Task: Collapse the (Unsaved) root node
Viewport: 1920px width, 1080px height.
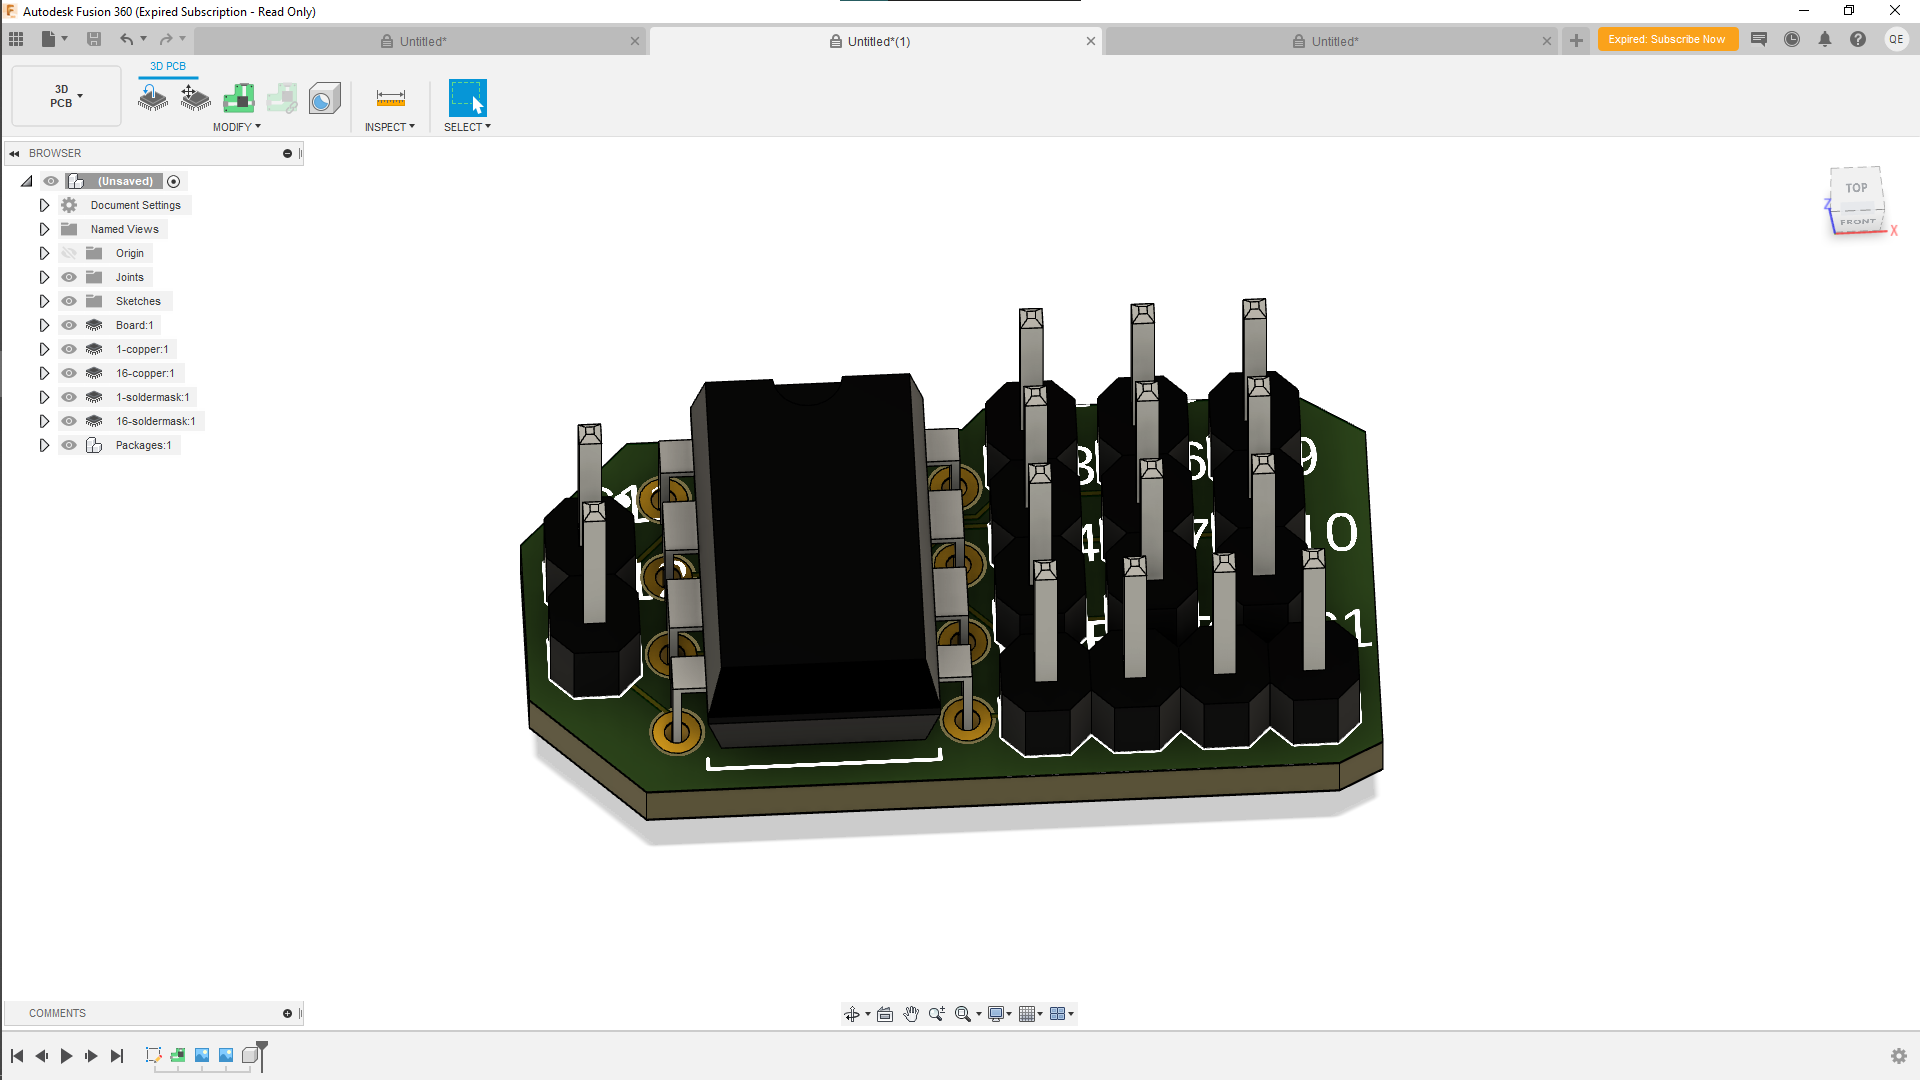Action: tap(27, 181)
